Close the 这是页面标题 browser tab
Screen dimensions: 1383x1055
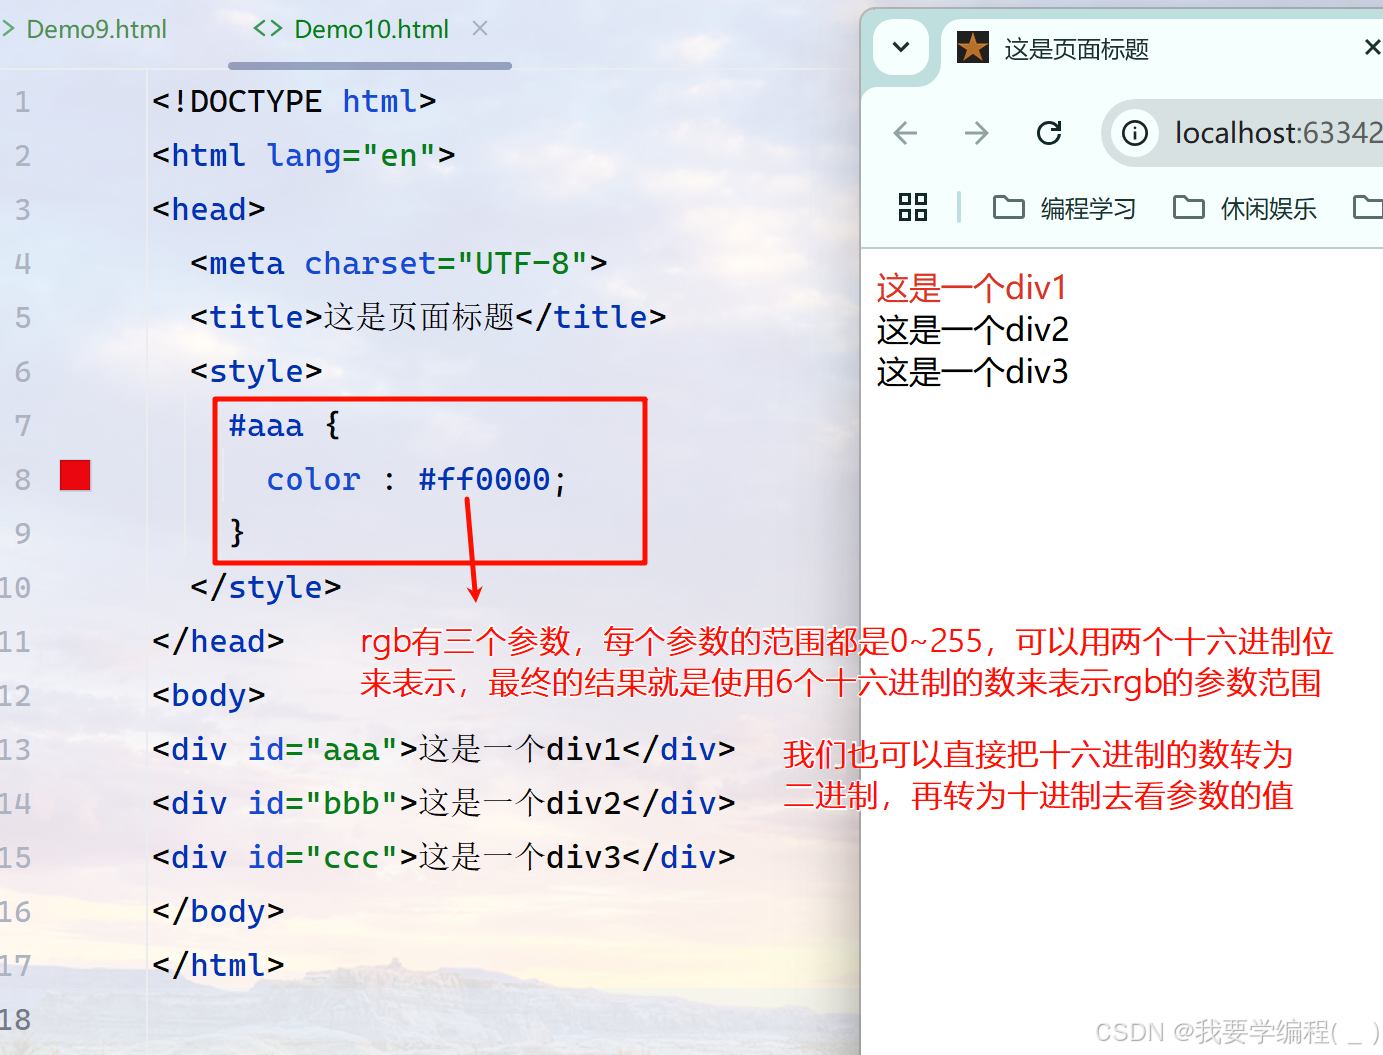coord(1372,47)
